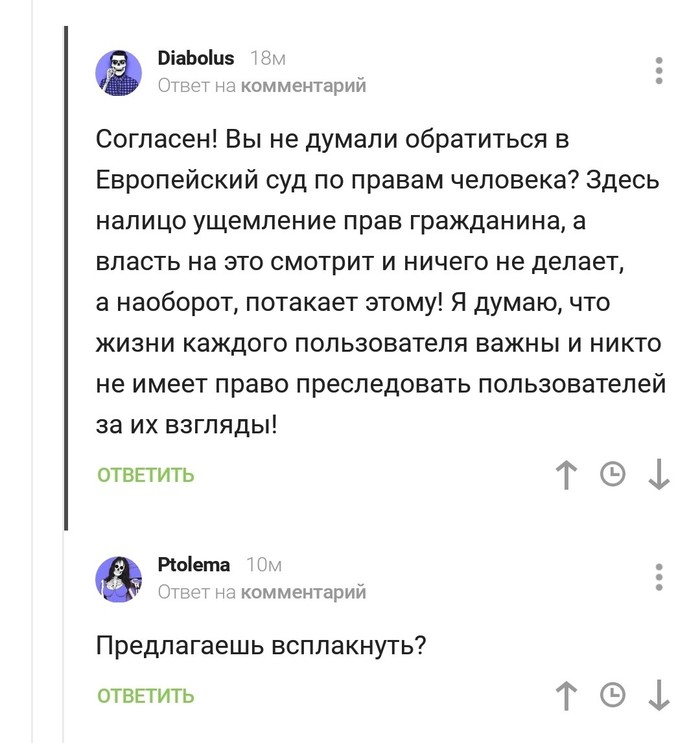Upvote the Diabolus comment
Image resolution: width=700 pixels, height=743 pixels.
(x=567, y=475)
